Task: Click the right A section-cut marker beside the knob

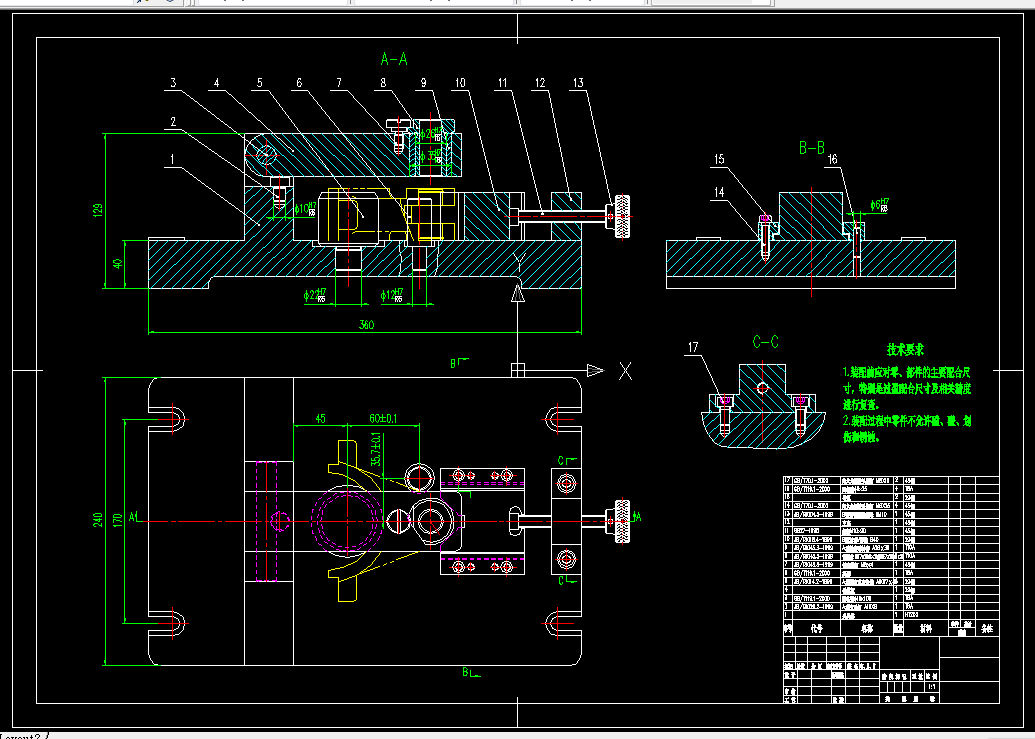Action: 637,517
